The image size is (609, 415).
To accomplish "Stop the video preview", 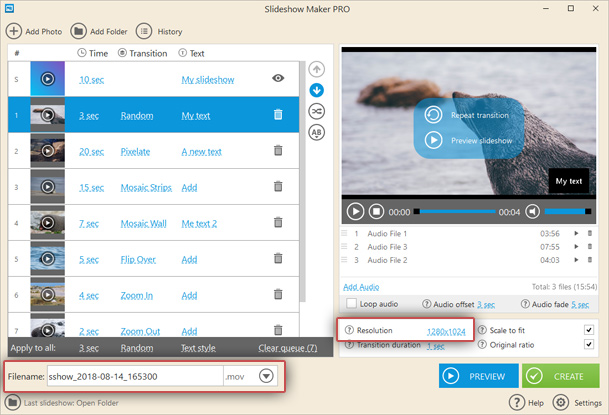I will [376, 212].
